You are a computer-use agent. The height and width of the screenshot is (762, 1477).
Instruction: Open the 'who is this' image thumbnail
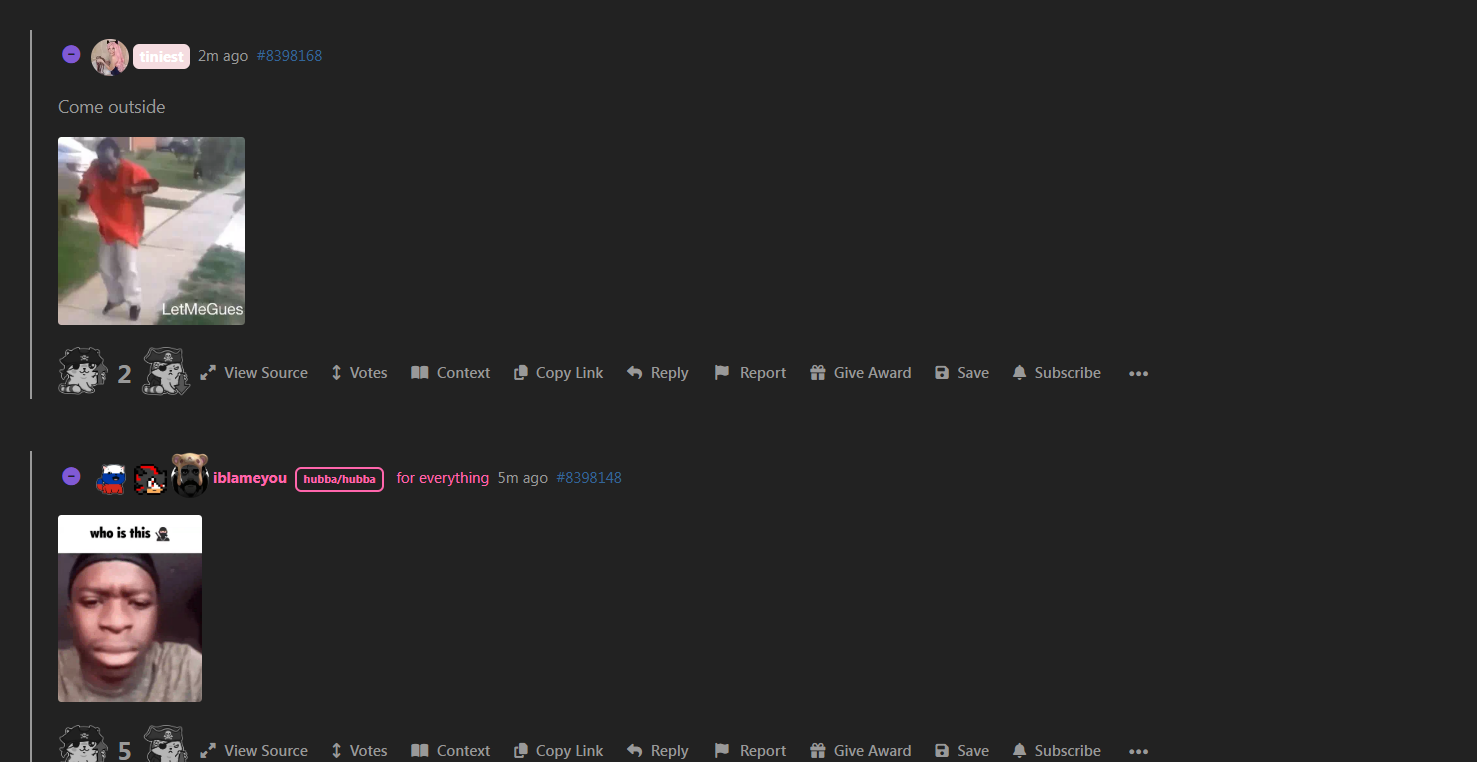click(x=130, y=608)
